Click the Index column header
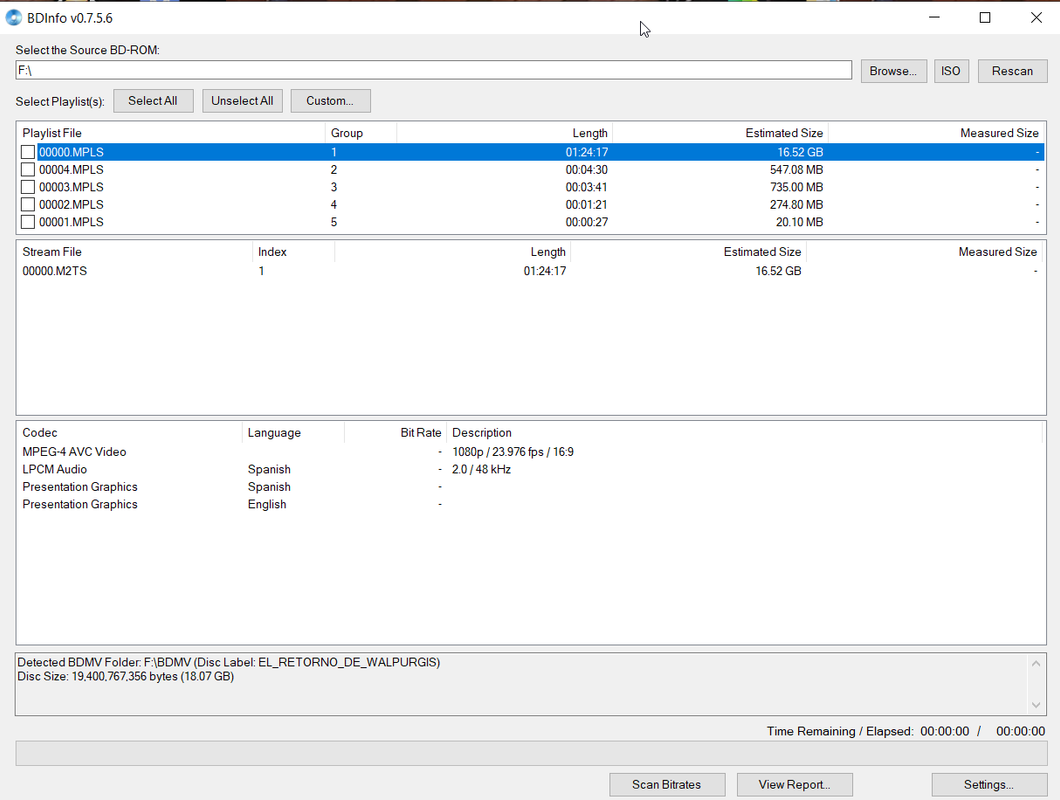Image resolution: width=1060 pixels, height=800 pixels. (293, 252)
